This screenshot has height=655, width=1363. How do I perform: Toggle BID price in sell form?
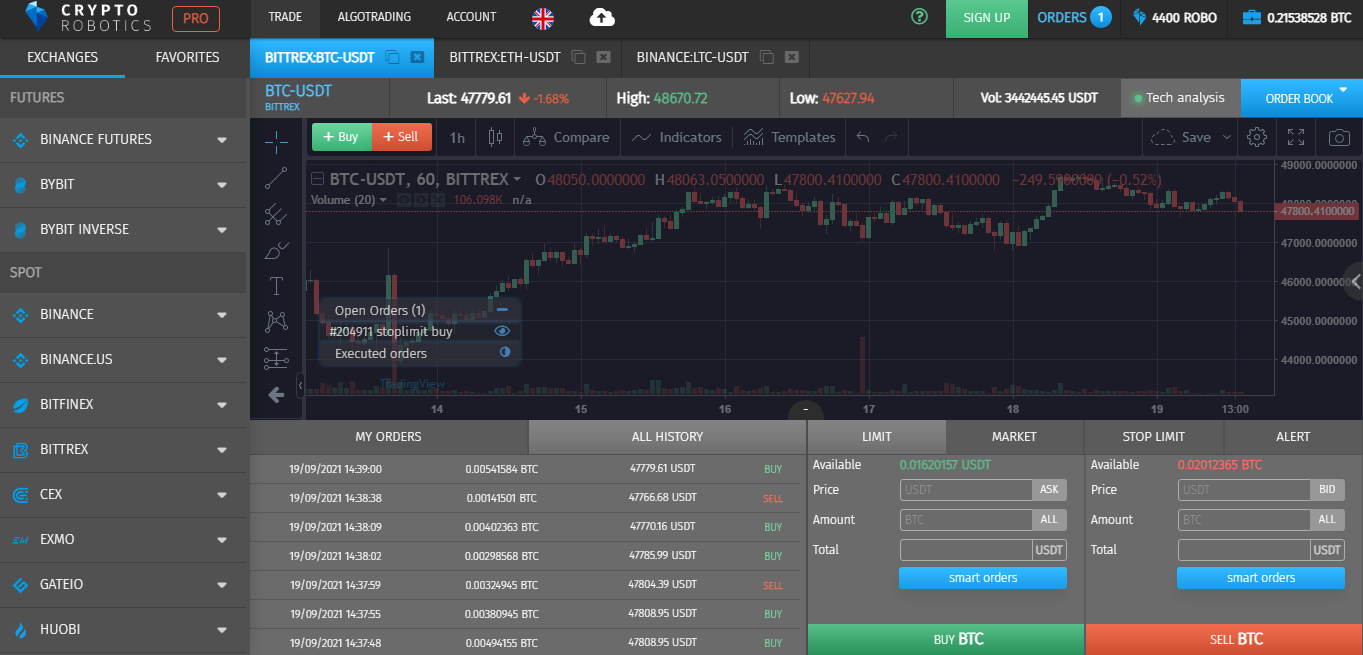1327,490
